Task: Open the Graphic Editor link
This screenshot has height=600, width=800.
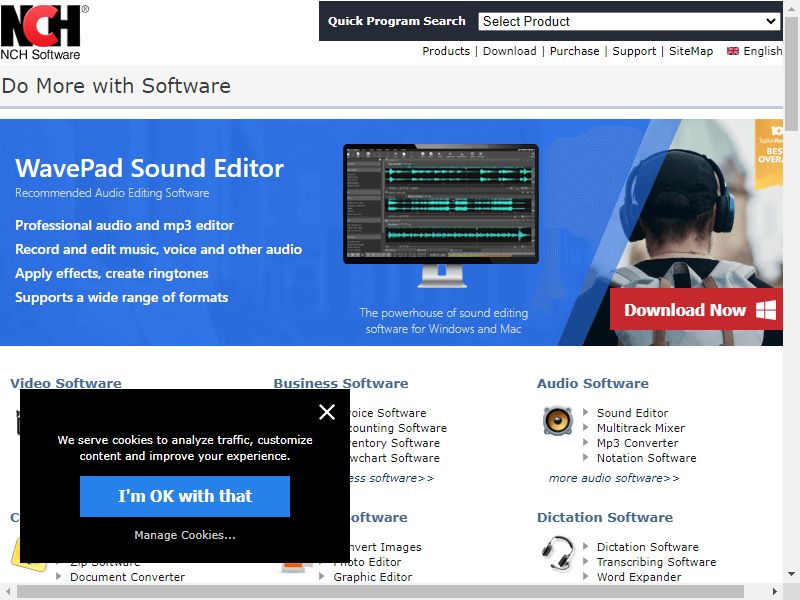Action: click(x=372, y=577)
